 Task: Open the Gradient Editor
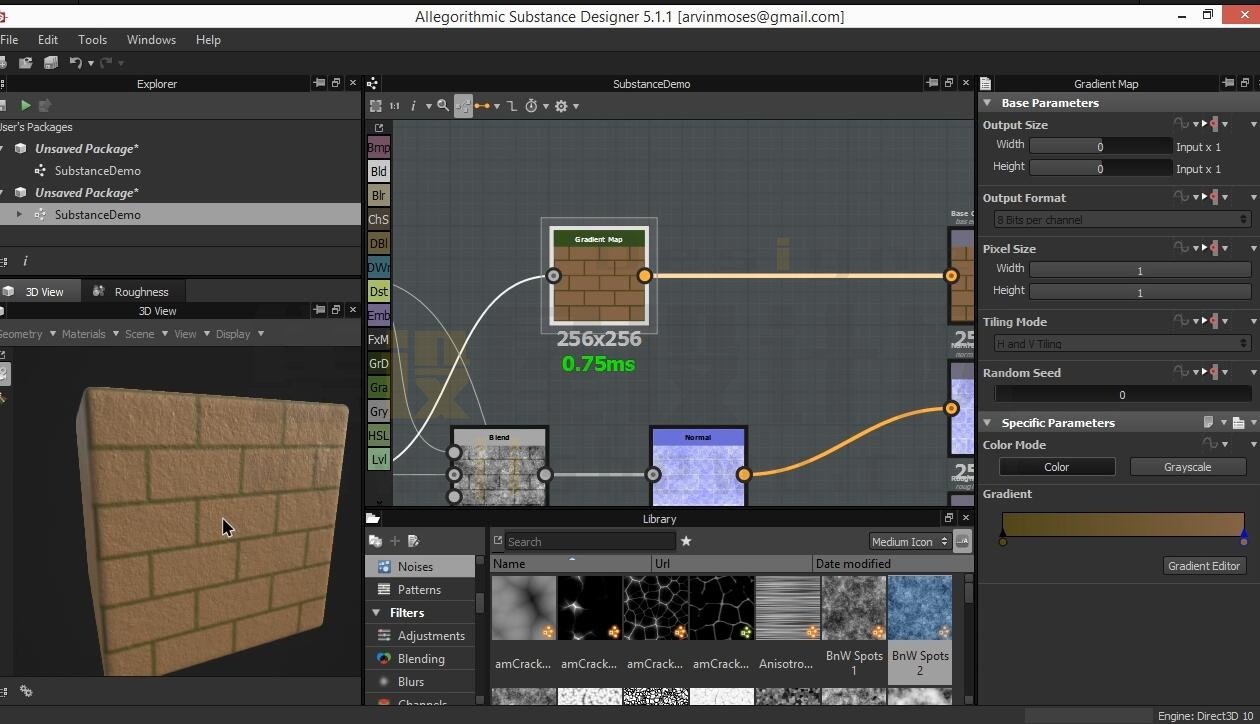[1204, 566]
